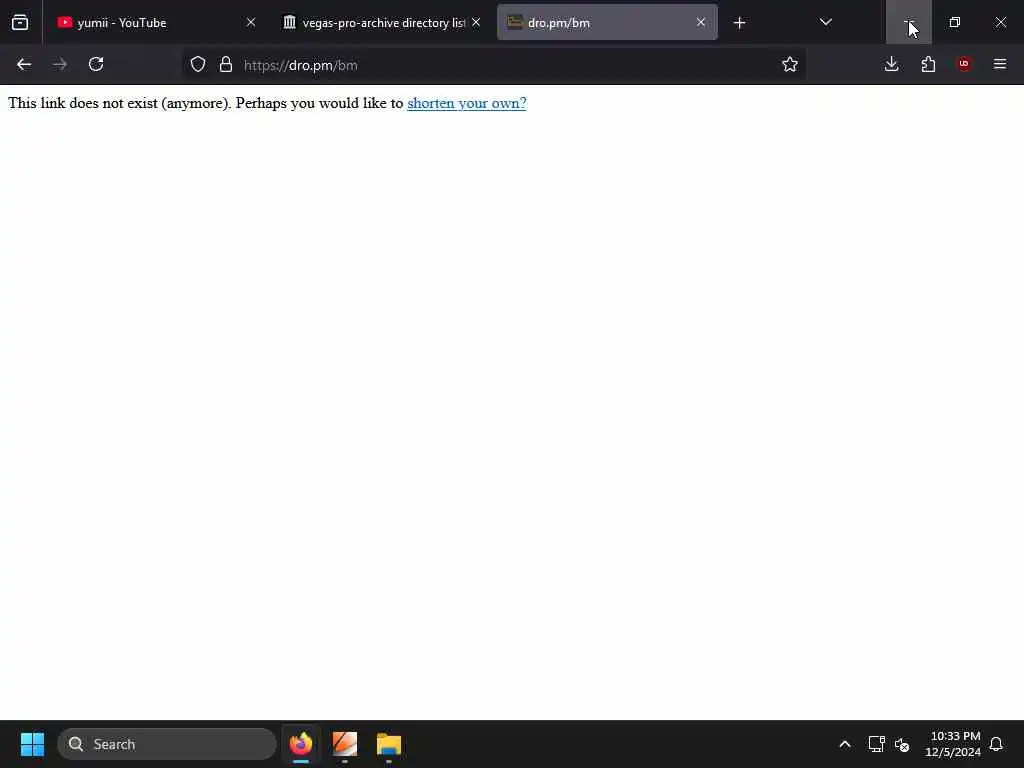View site security padlock info
The width and height of the screenshot is (1024, 768).
tap(226, 65)
